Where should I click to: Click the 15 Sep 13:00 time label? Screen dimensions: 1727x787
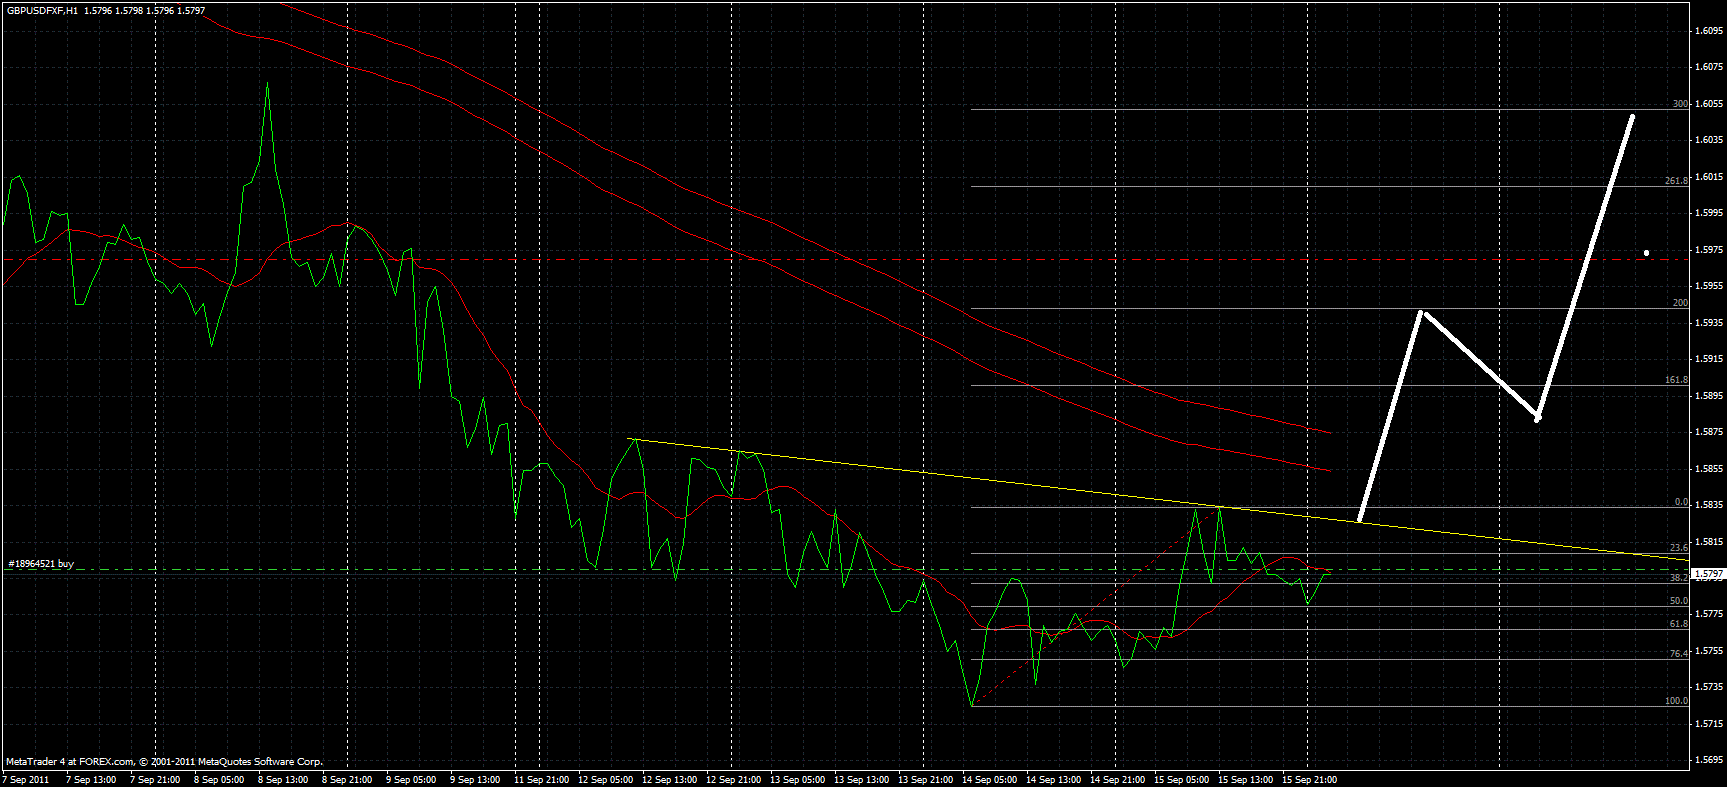point(1246,779)
